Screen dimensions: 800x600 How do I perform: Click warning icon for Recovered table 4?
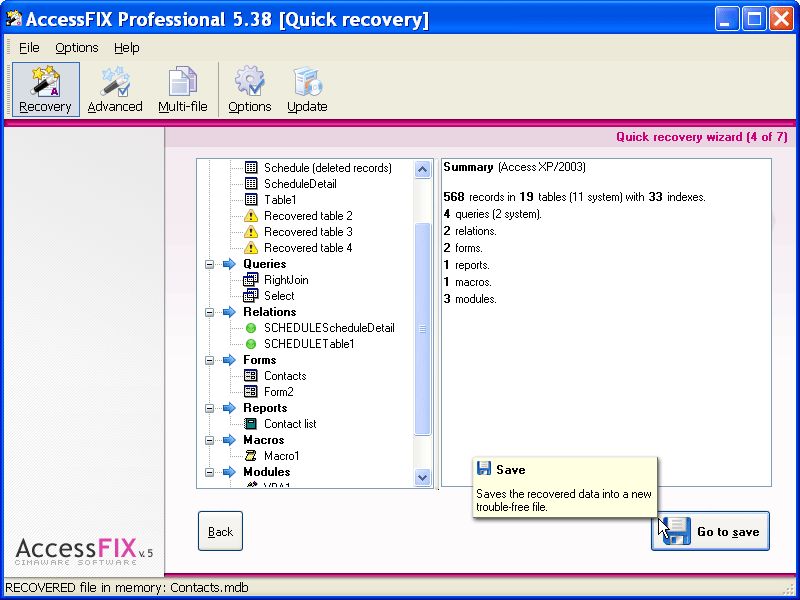point(251,248)
